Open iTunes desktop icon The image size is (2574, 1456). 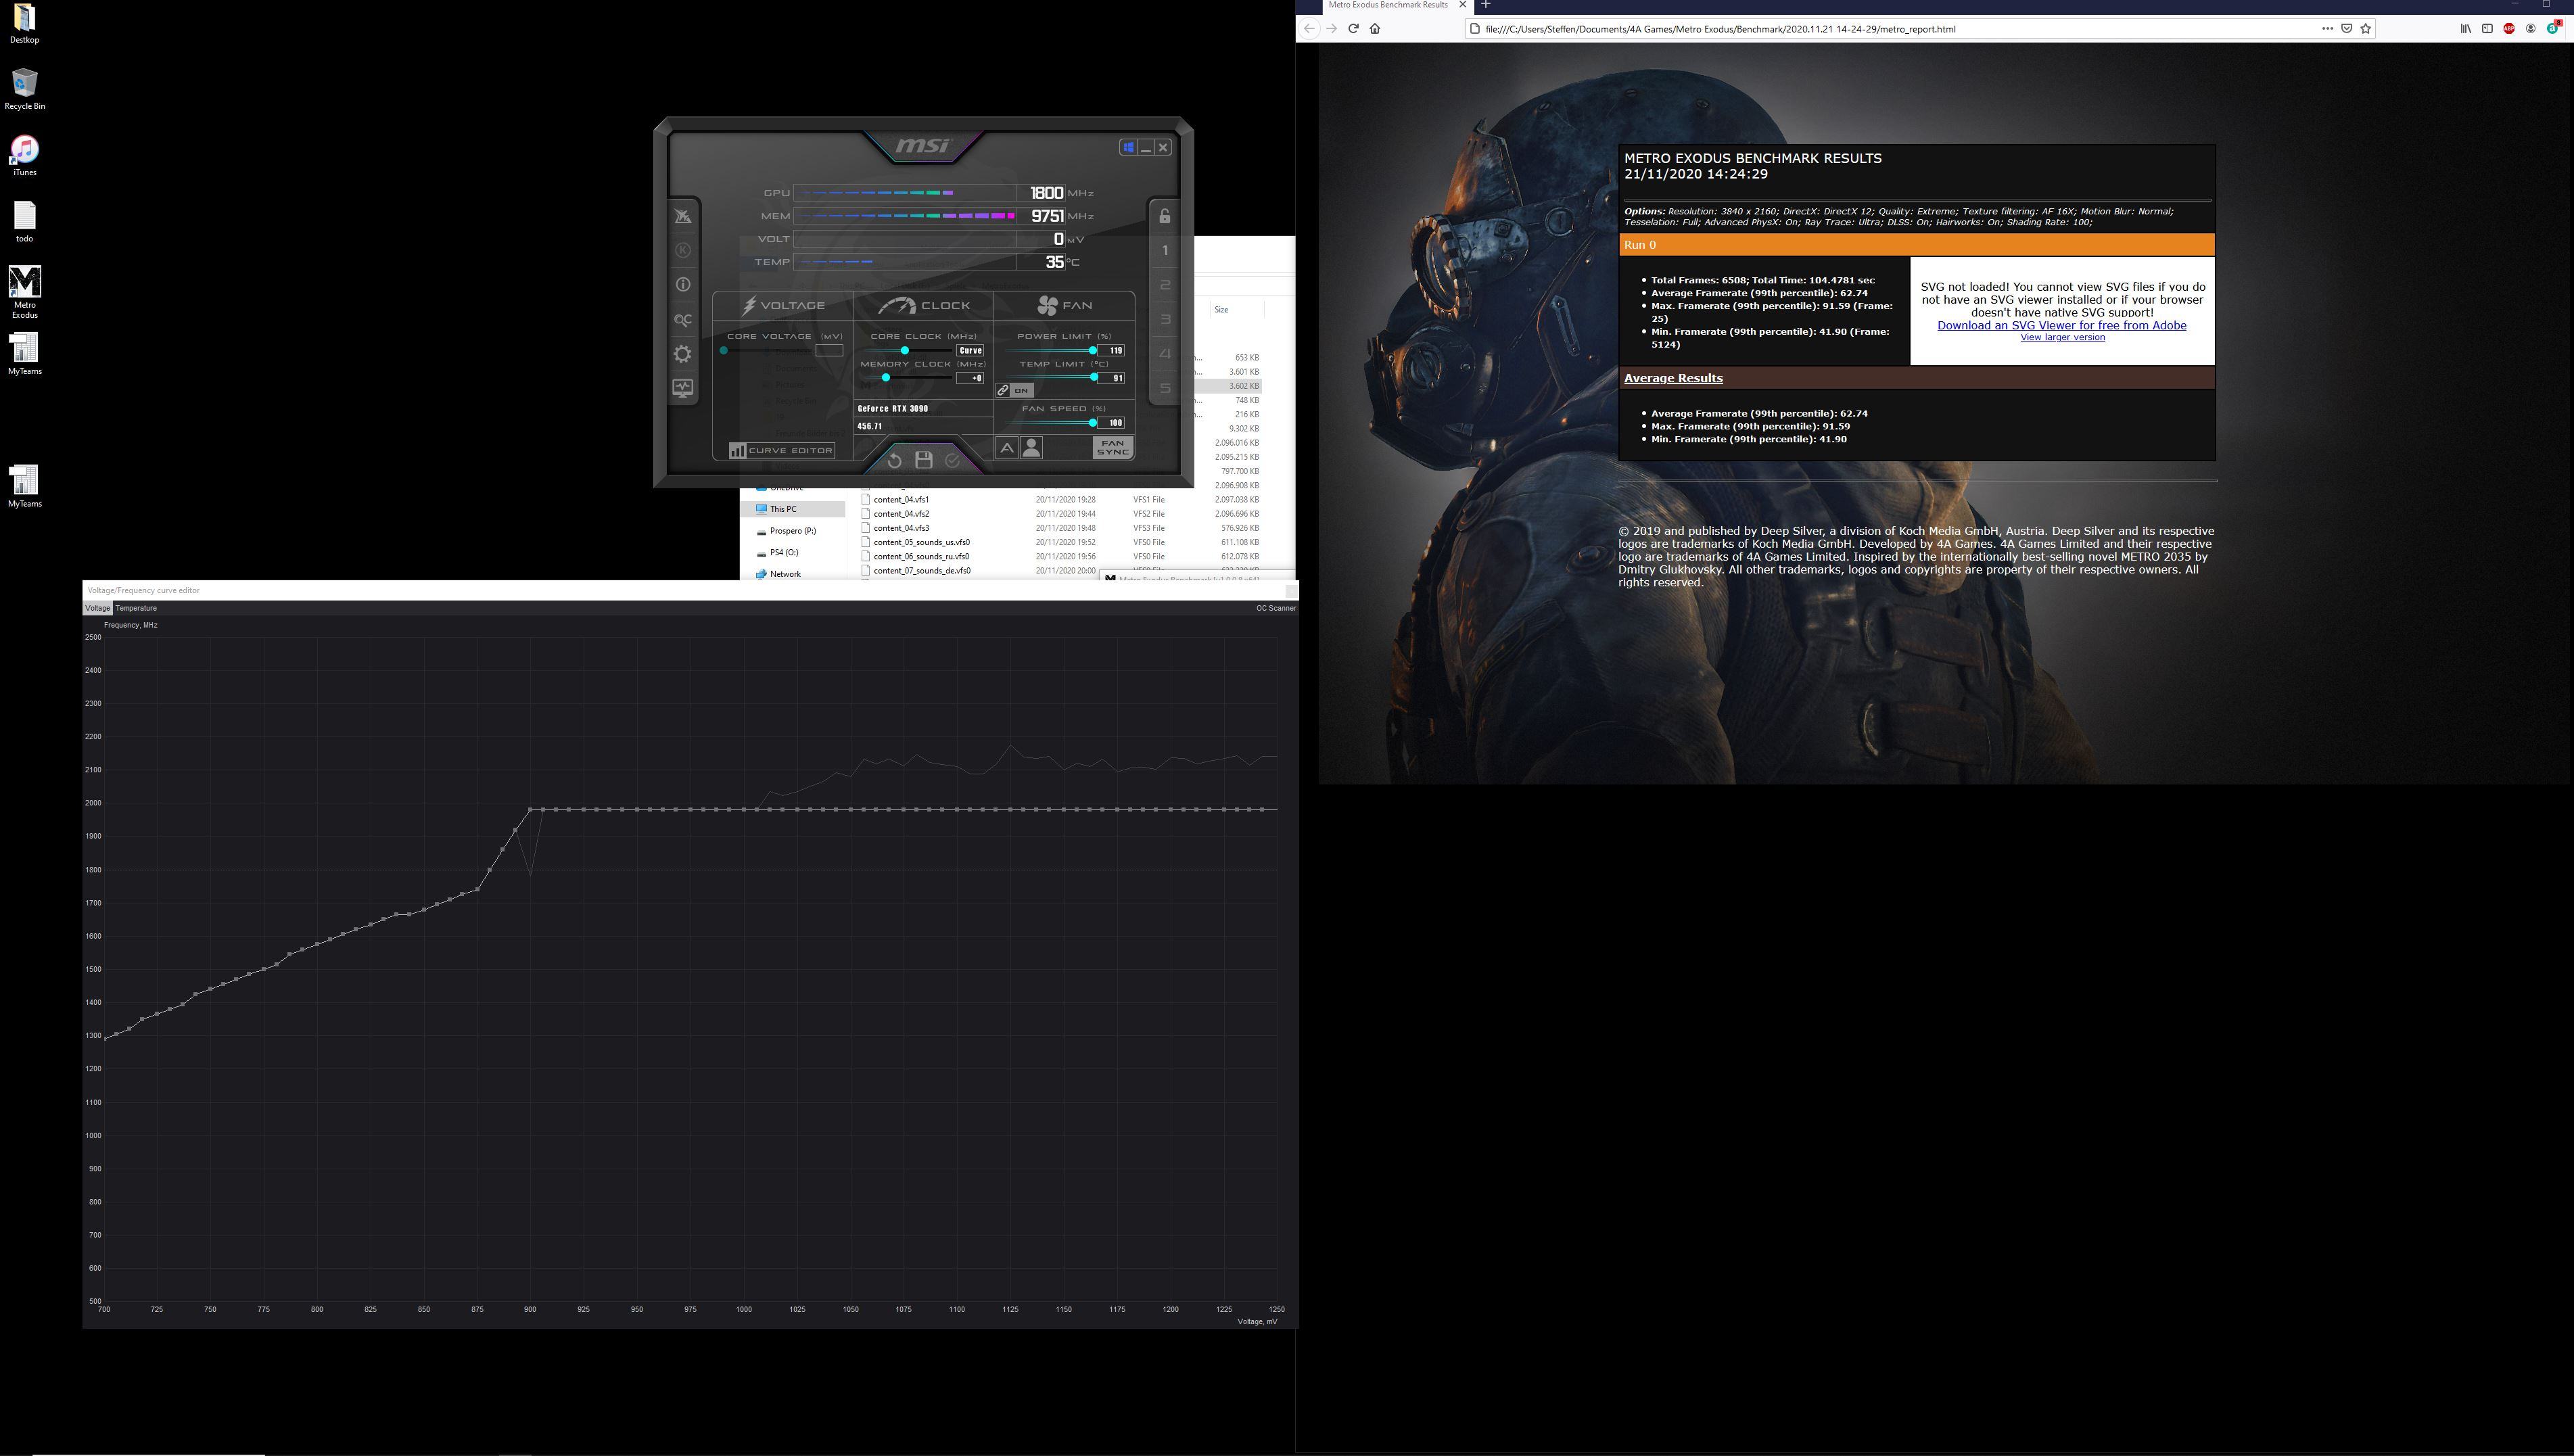[25, 156]
